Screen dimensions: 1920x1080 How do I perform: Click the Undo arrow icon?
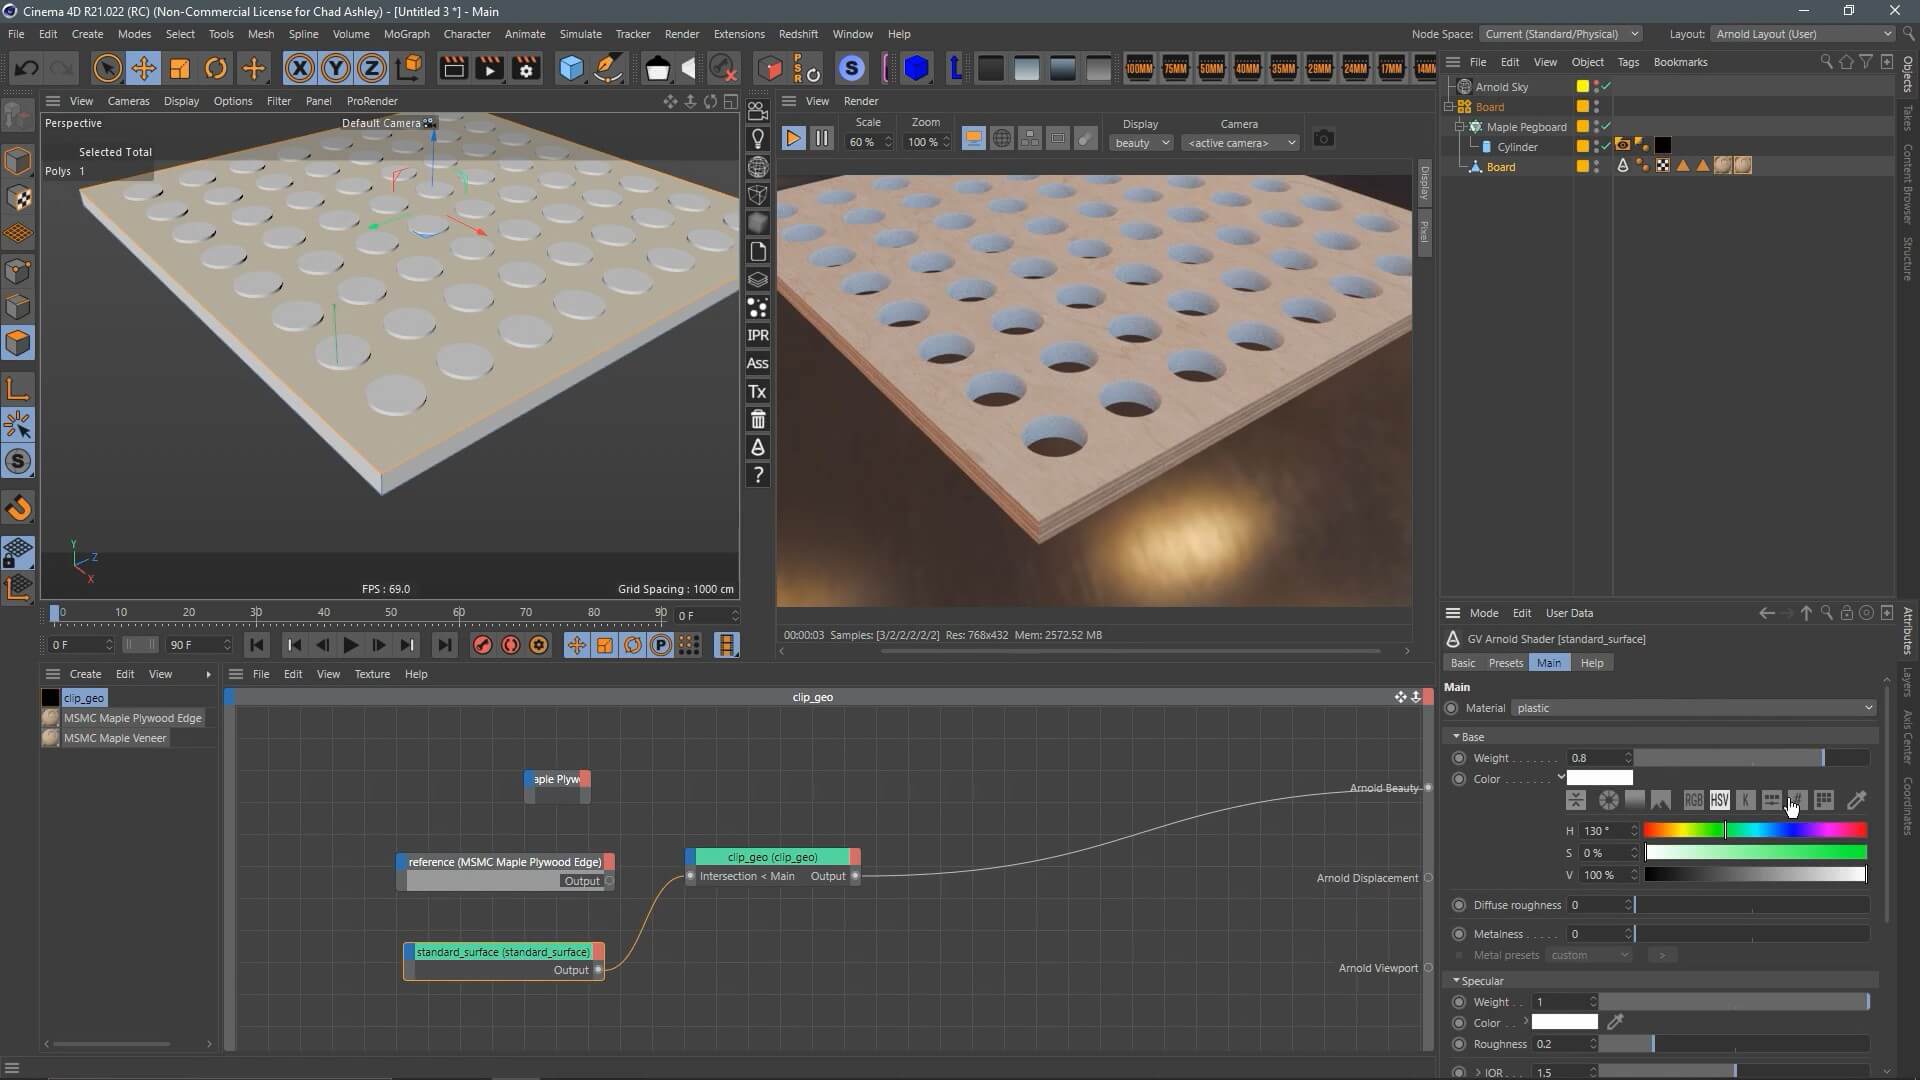(x=27, y=68)
